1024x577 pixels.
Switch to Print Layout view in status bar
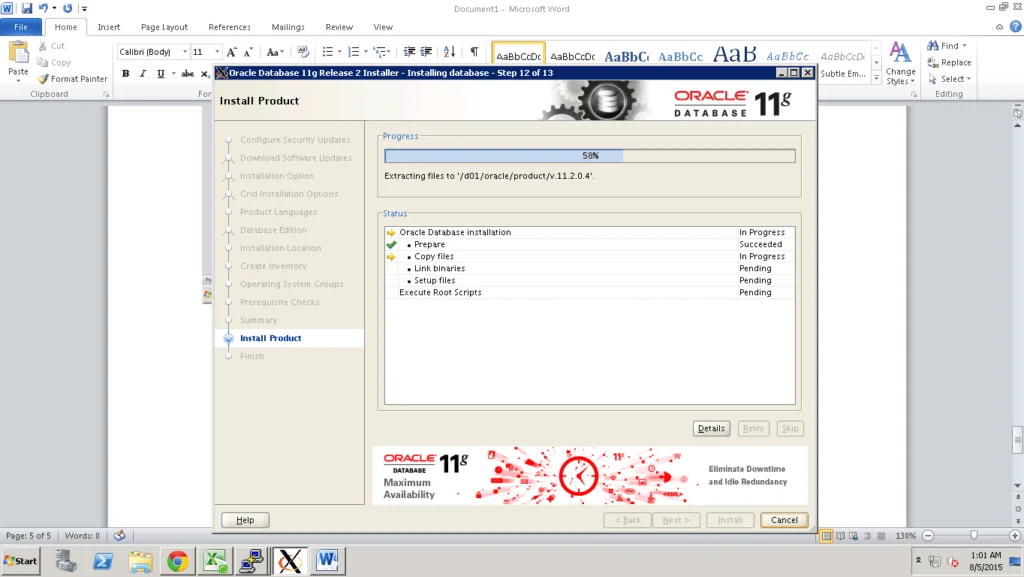tap(826, 536)
